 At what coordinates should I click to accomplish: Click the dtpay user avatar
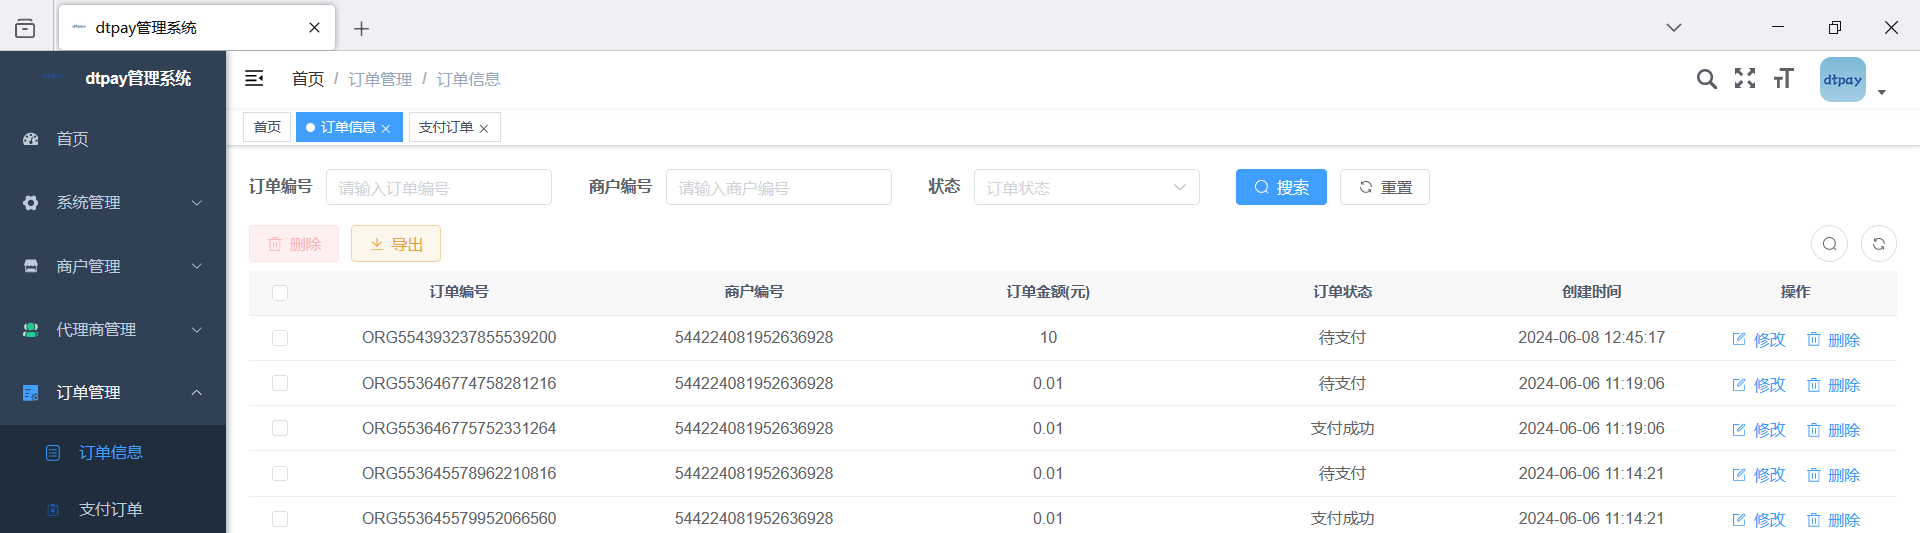pyautogui.click(x=1843, y=80)
